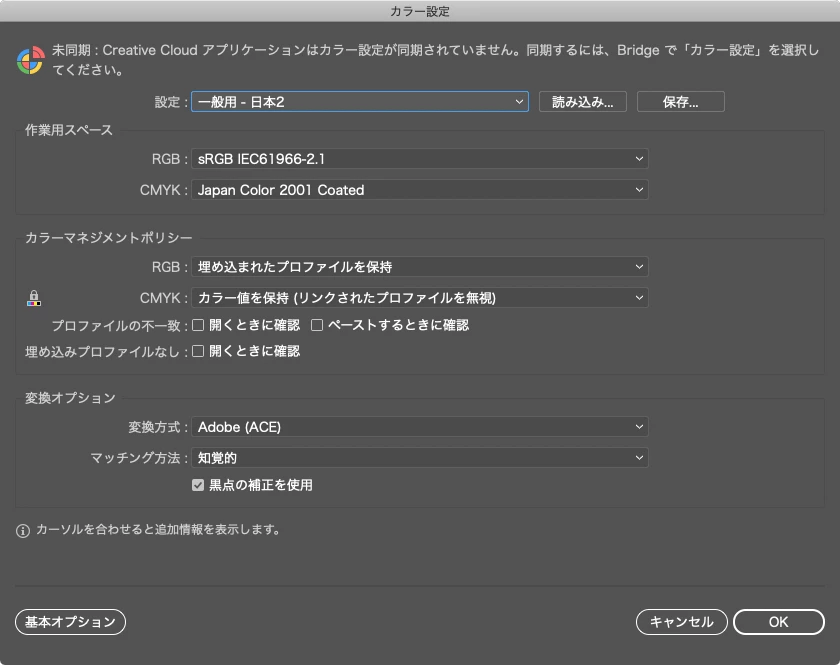Click the 読み込み... button
The height and width of the screenshot is (665, 840).
click(x=582, y=102)
